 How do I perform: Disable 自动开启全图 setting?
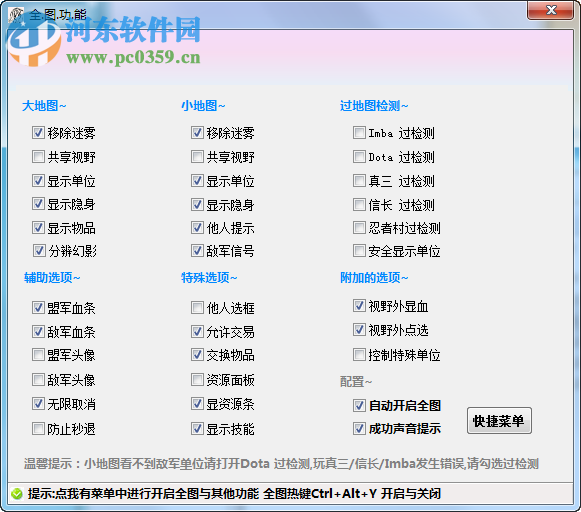tap(359, 406)
